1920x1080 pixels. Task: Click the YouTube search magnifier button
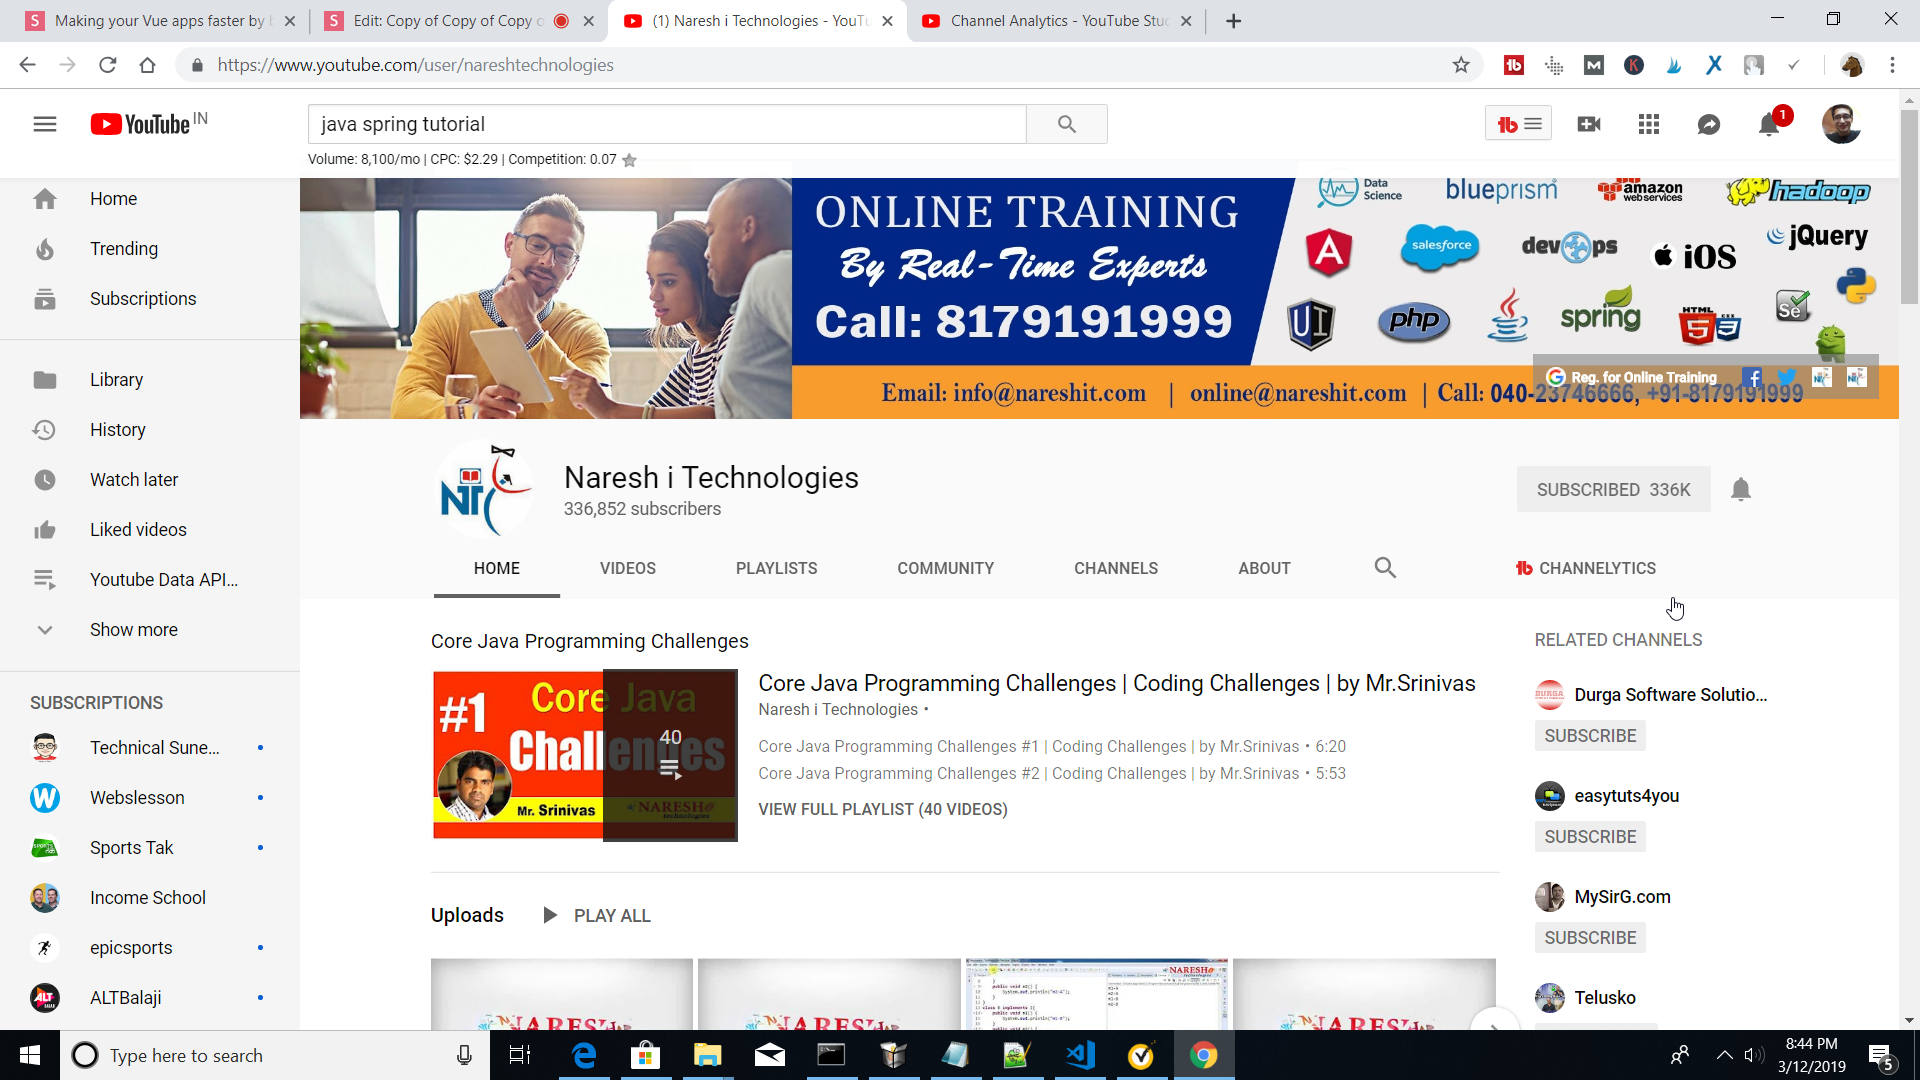(1066, 124)
